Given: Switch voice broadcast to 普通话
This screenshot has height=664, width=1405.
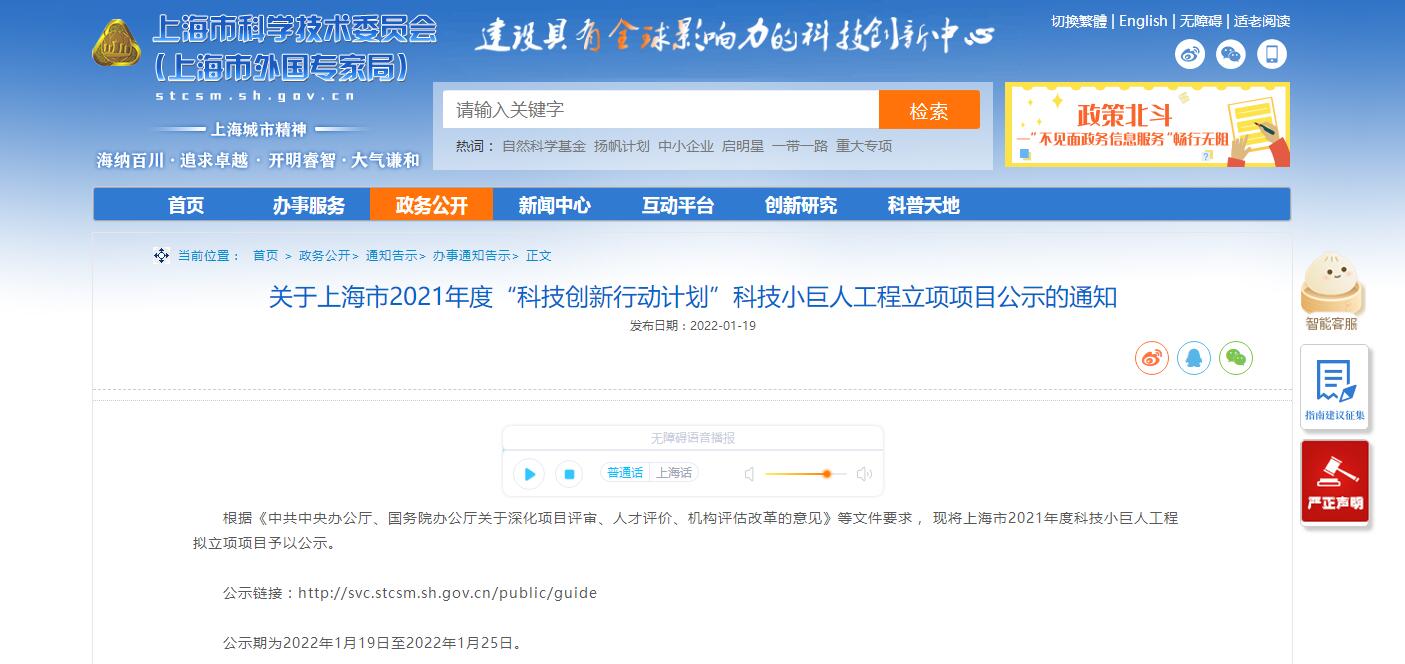Looking at the screenshot, I should click(625, 473).
